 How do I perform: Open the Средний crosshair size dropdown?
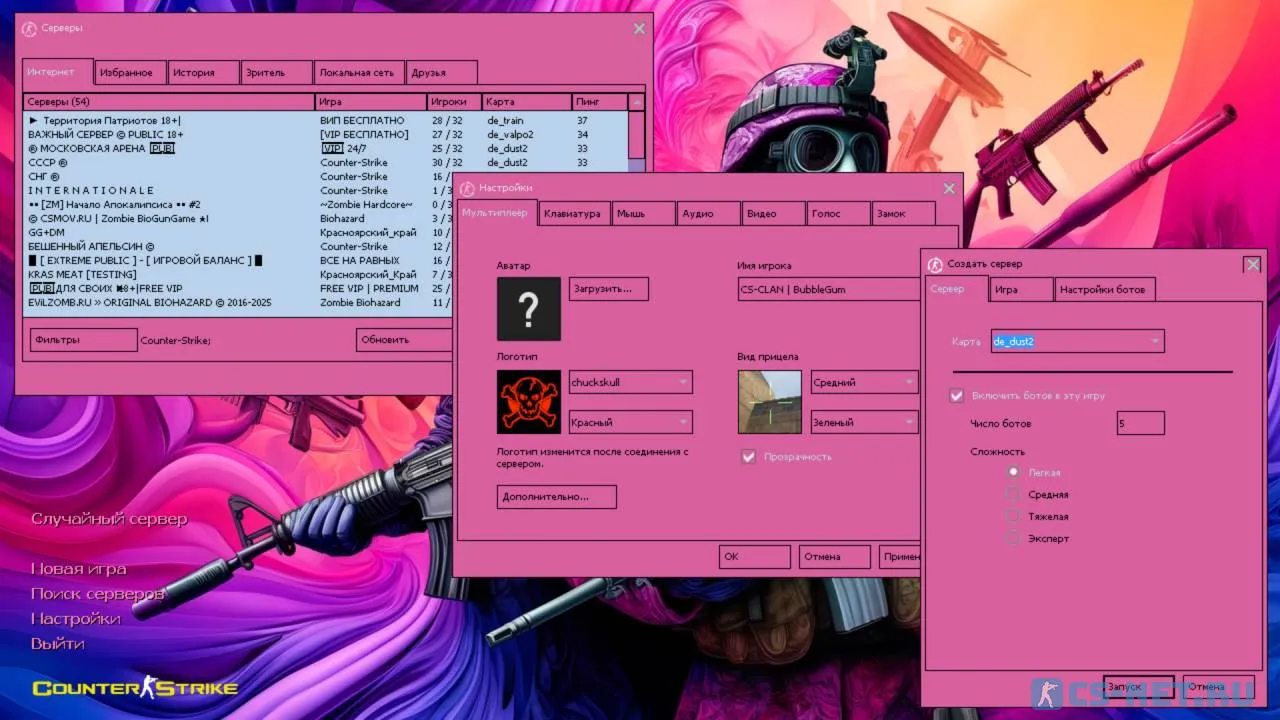pos(864,382)
